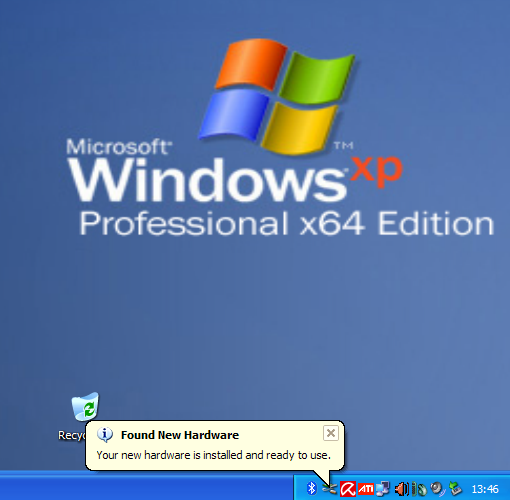Screen dimensions: 510x500
Task: Click the mouse and keyboard tray icon
Action: (x=419, y=489)
